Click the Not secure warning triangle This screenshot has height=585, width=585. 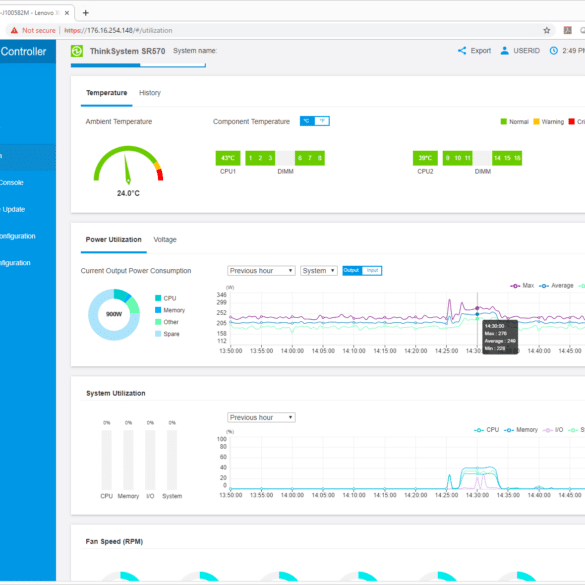[x=14, y=31]
